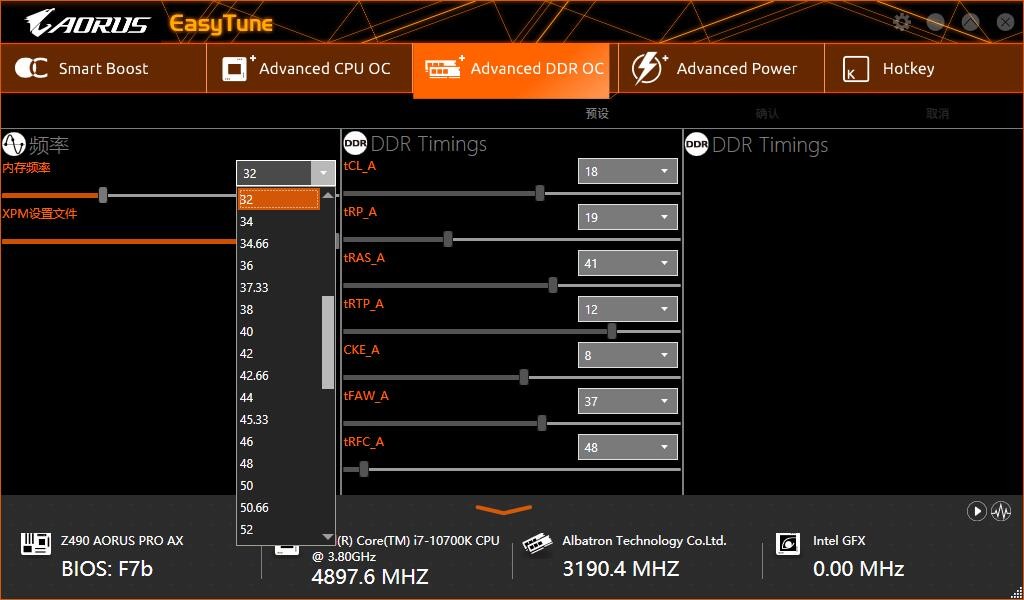Select 48 in the frequency list

tap(280, 464)
